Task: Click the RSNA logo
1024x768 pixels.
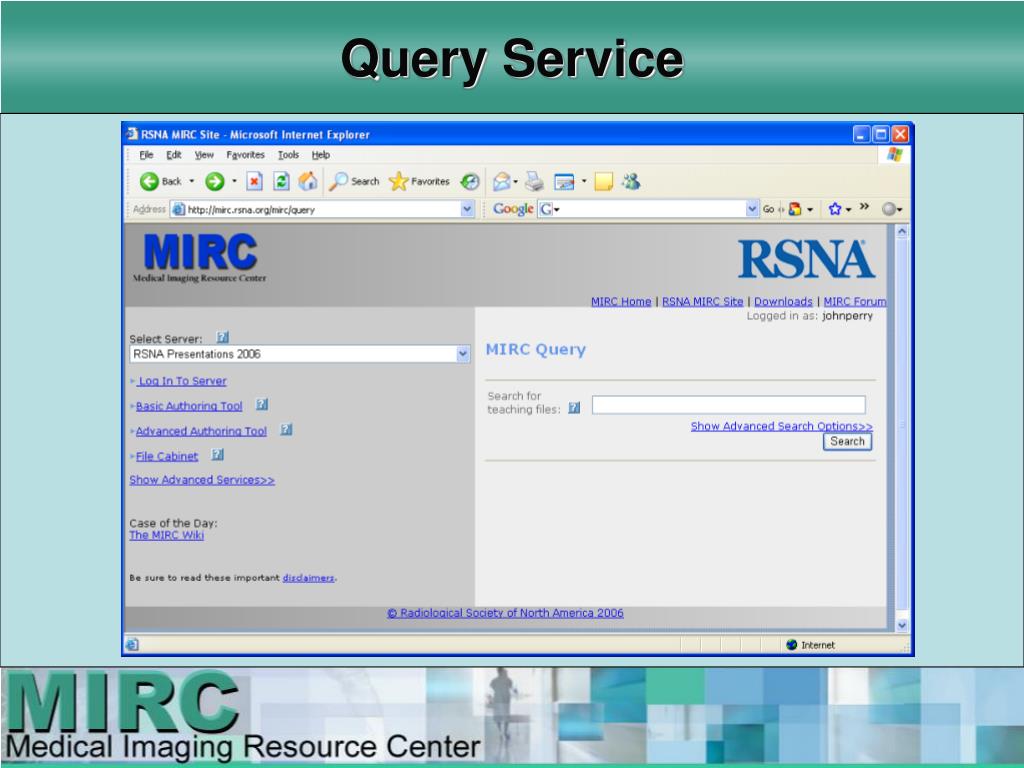Action: [807, 259]
